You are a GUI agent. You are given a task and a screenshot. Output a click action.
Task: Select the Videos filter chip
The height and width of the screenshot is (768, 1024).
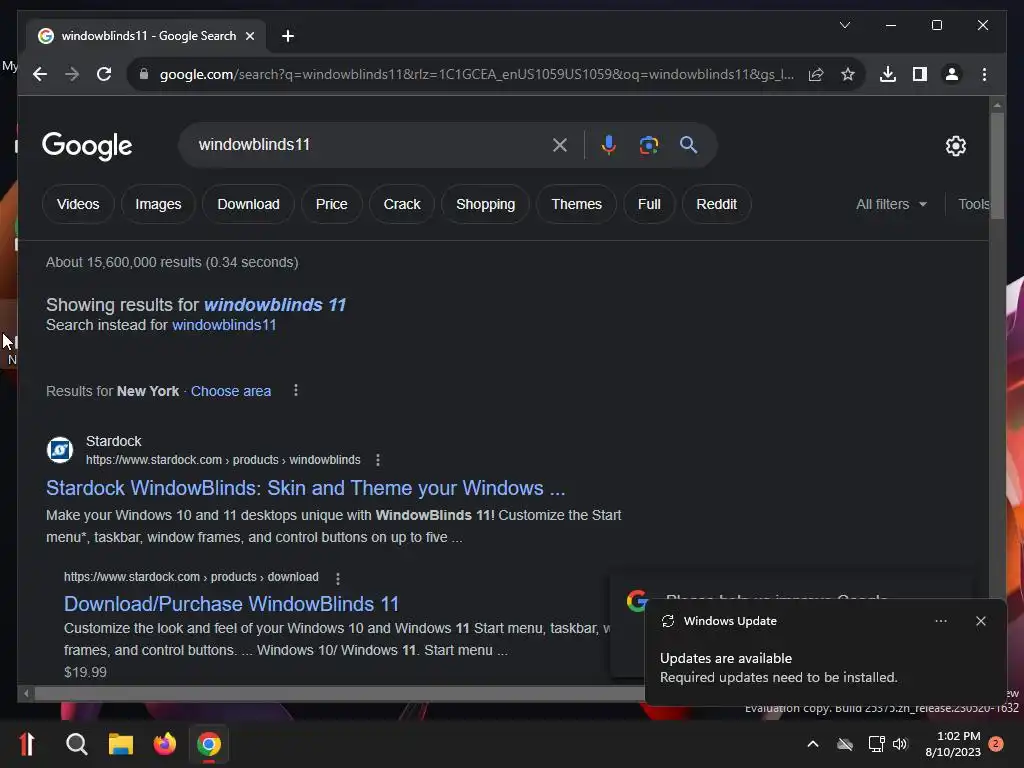tap(78, 204)
